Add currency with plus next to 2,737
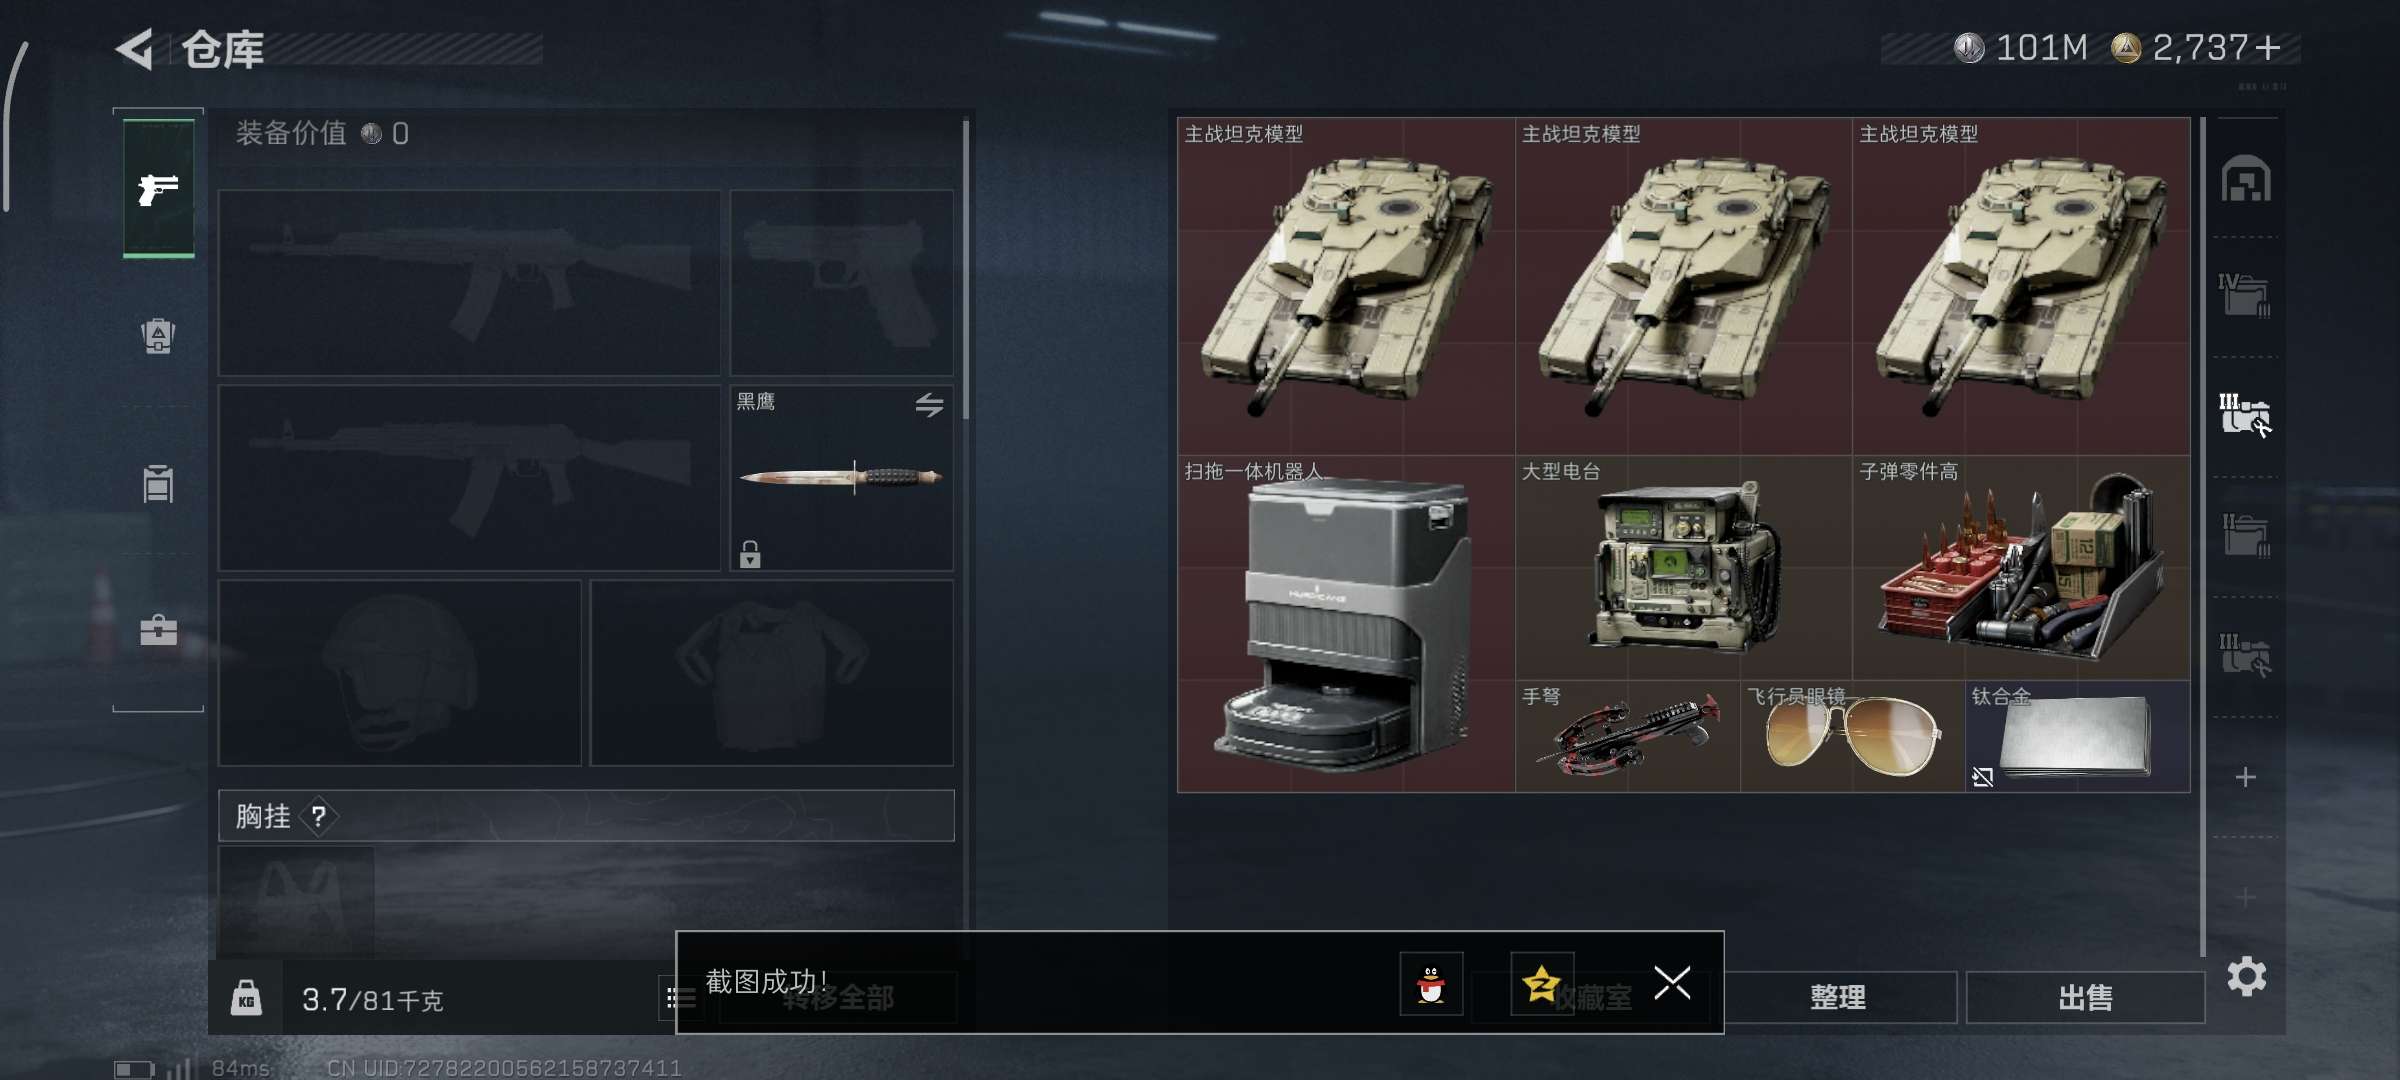This screenshot has height=1080, width=2400. [x=2269, y=48]
